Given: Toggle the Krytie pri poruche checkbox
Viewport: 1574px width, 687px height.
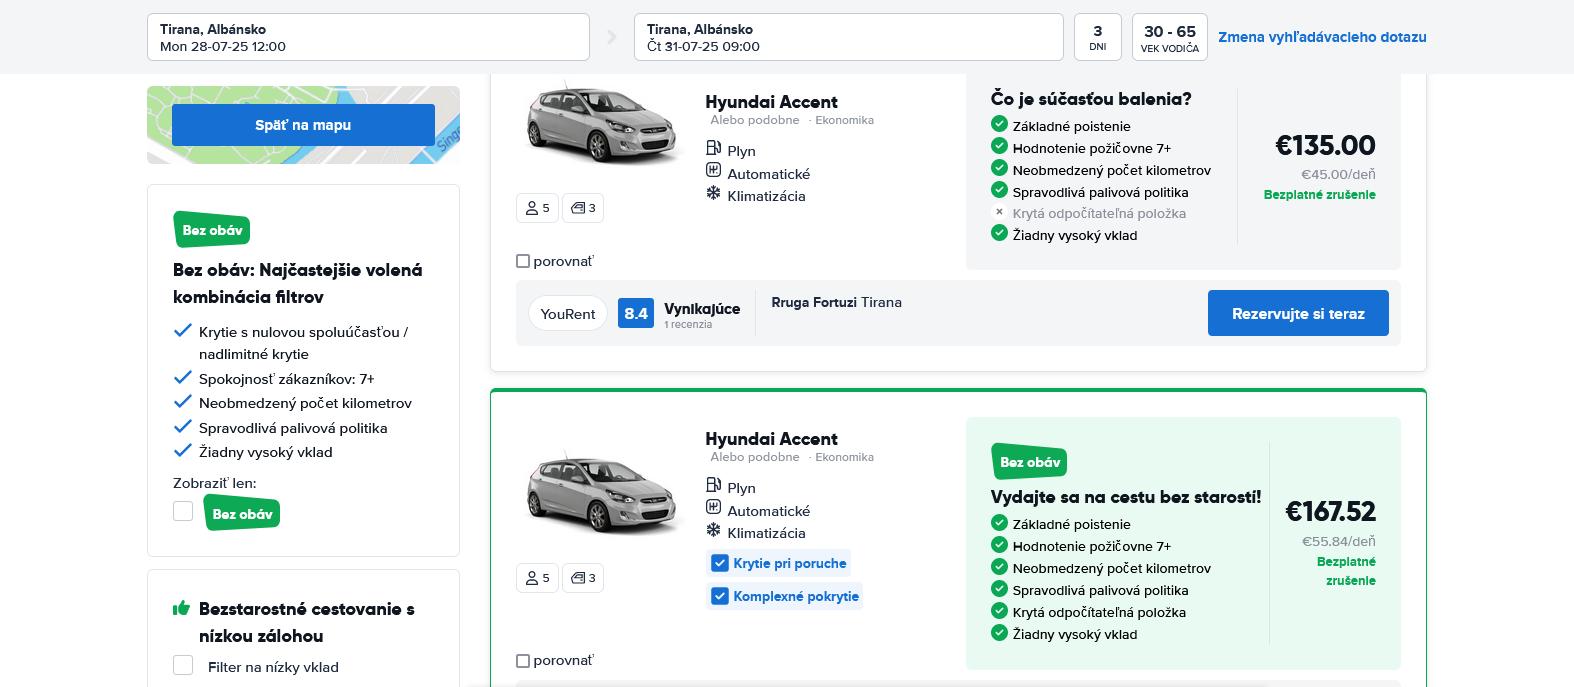Looking at the screenshot, I should pos(719,563).
